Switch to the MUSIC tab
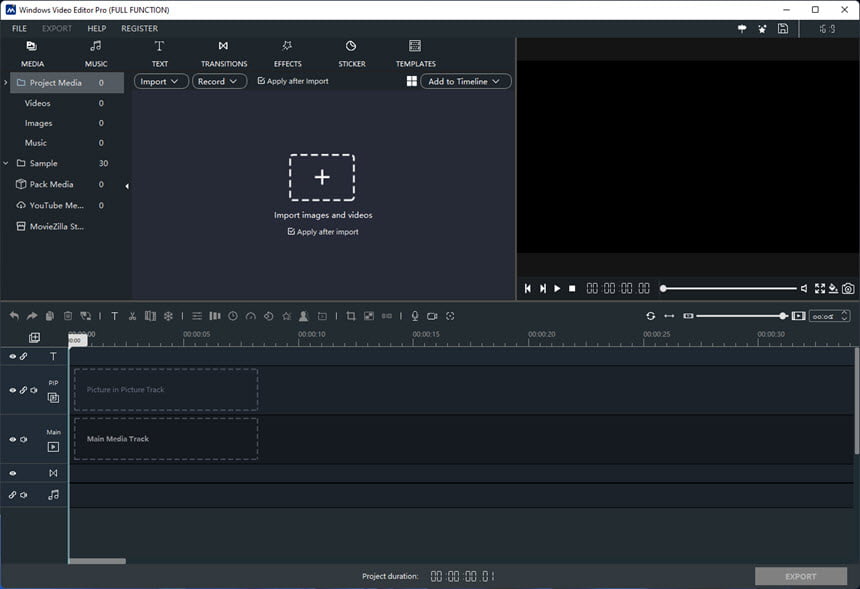The width and height of the screenshot is (860, 589). (96, 54)
